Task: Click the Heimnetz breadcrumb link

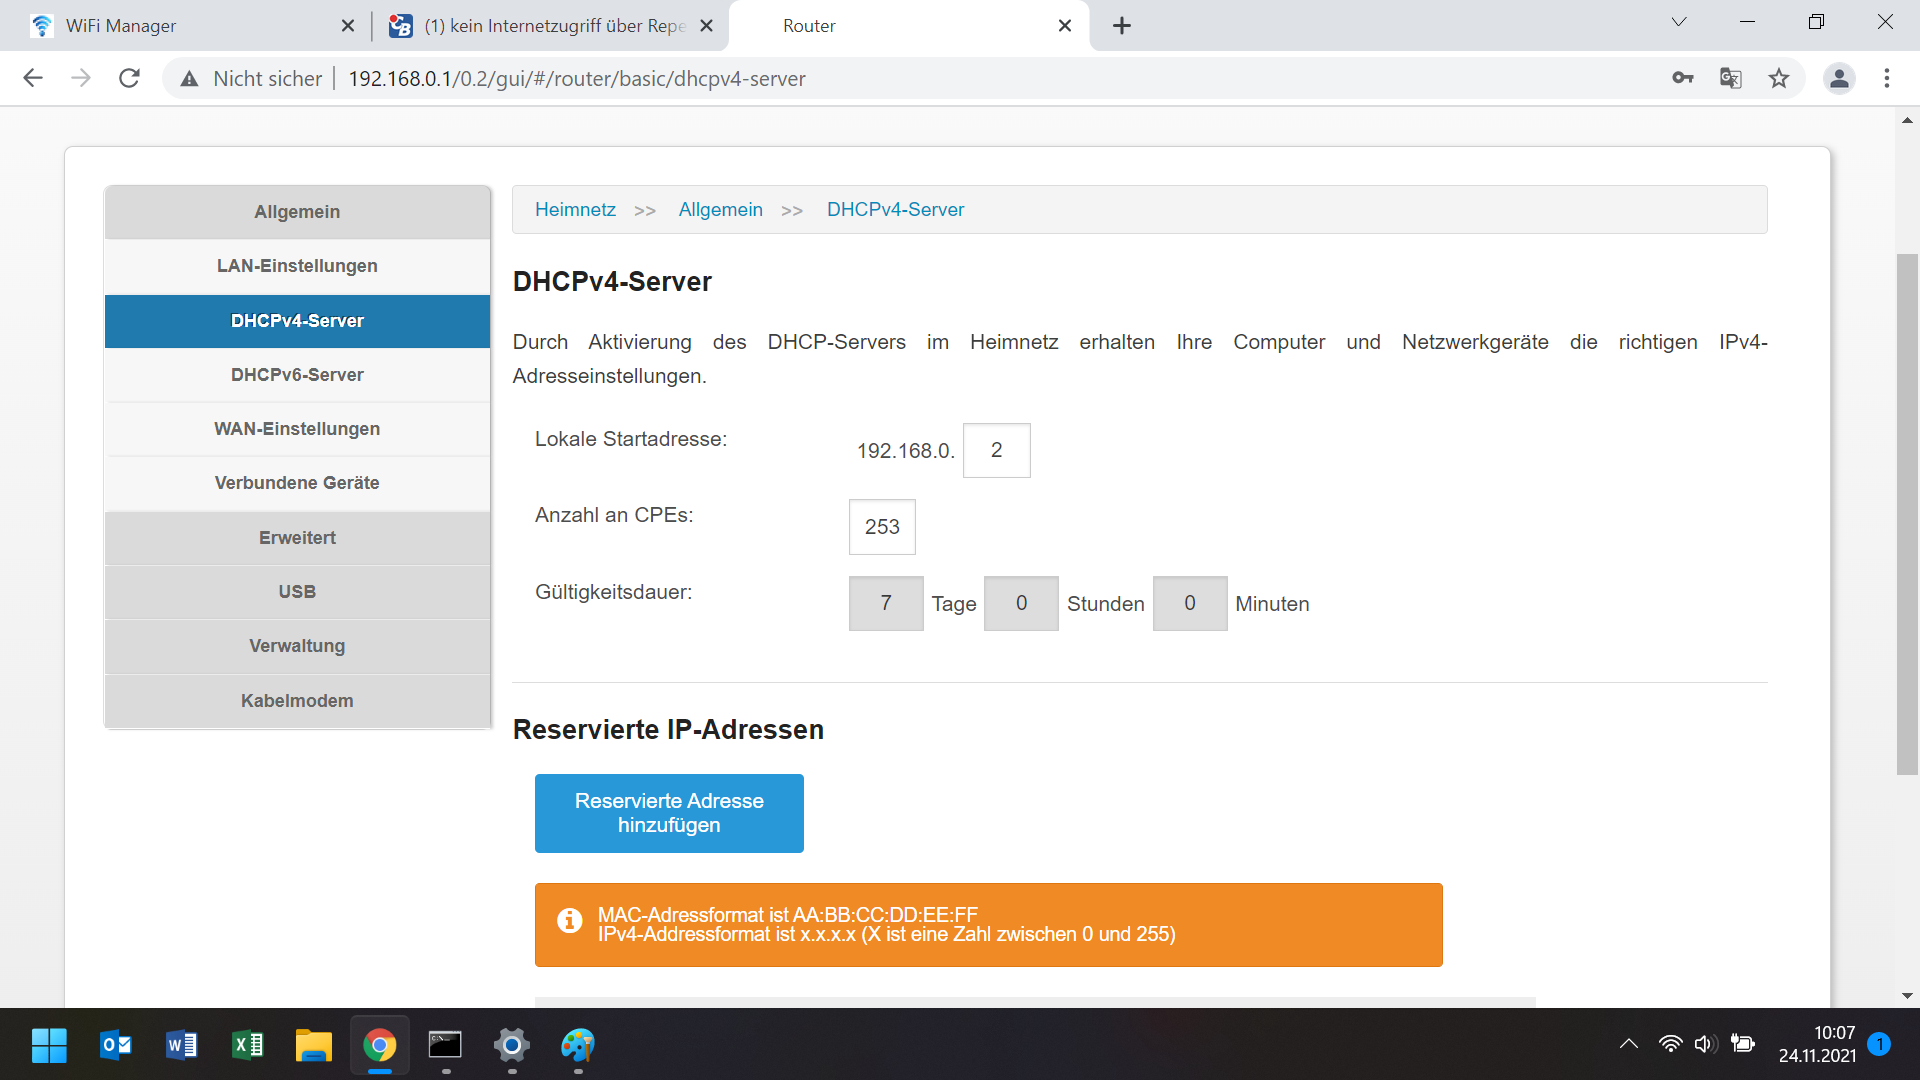Action: [x=575, y=210]
